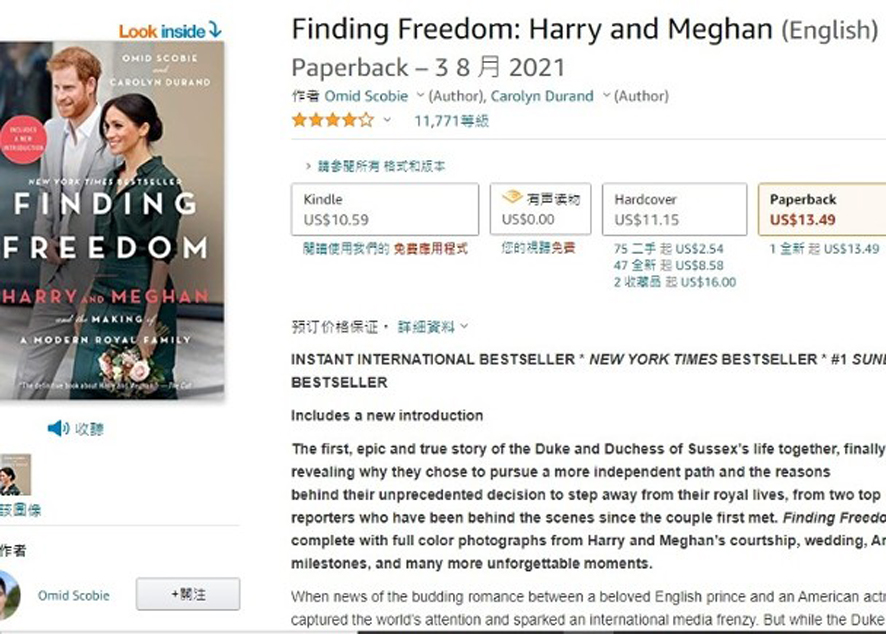Select the Paperback format option
The width and height of the screenshot is (886, 634).
click(822, 209)
